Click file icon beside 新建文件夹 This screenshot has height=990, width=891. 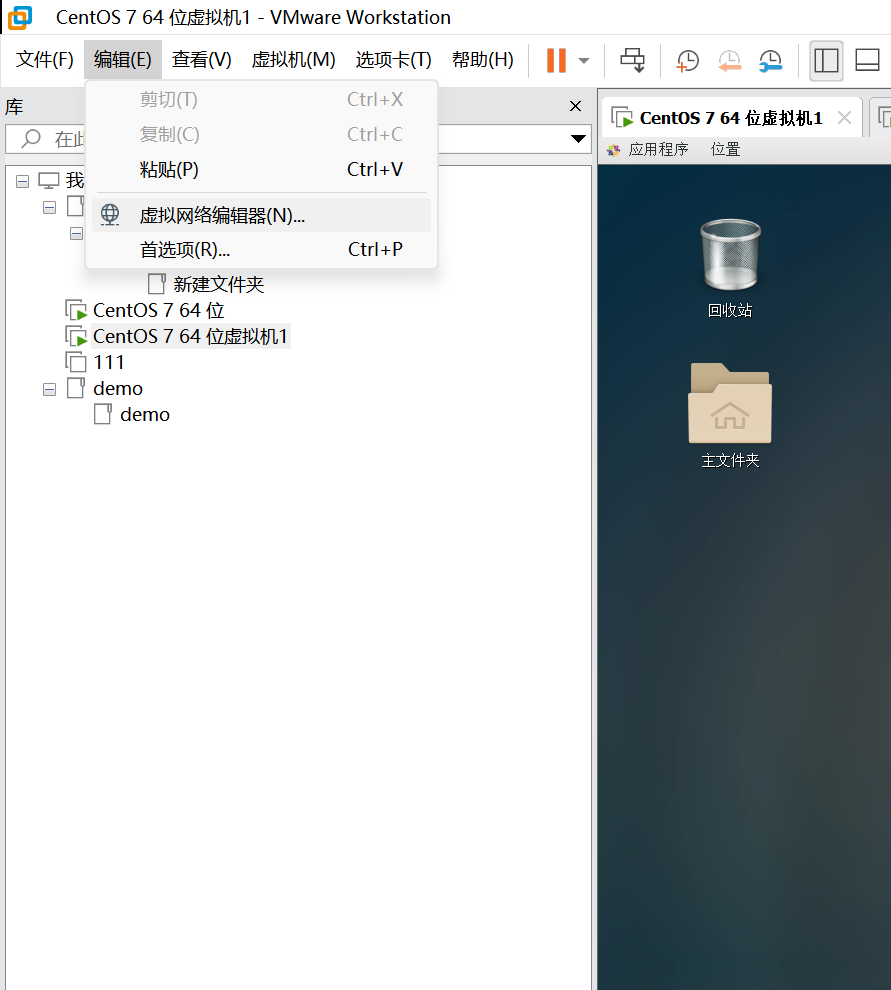[157, 284]
